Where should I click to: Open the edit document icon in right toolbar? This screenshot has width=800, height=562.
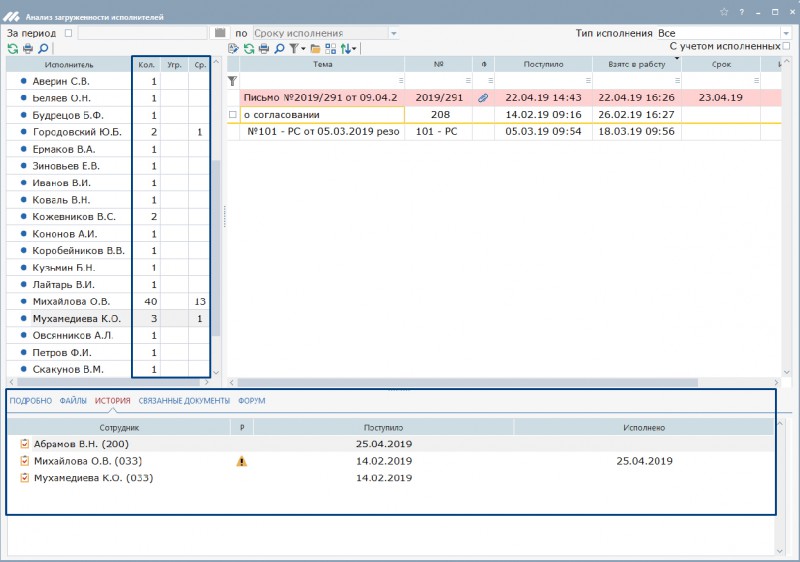pyautogui.click(x=233, y=48)
